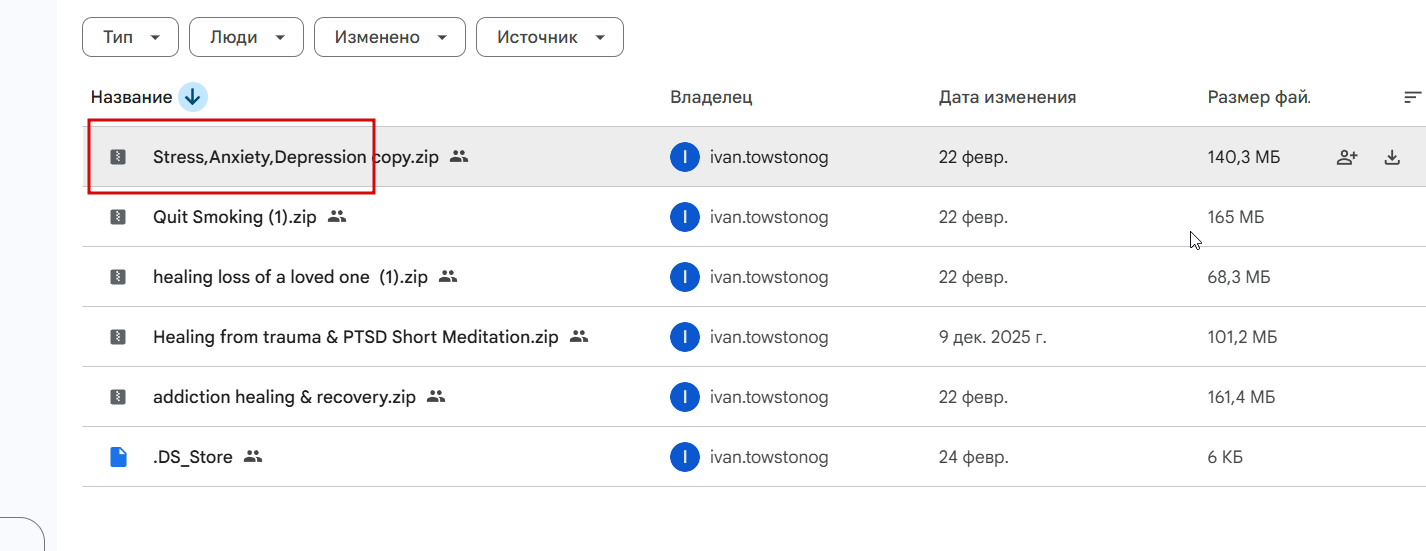Click the zip icon of healing loss of a loved one
Image resolution: width=1426 pixels, height=551 pixels.
pos(118,277)
